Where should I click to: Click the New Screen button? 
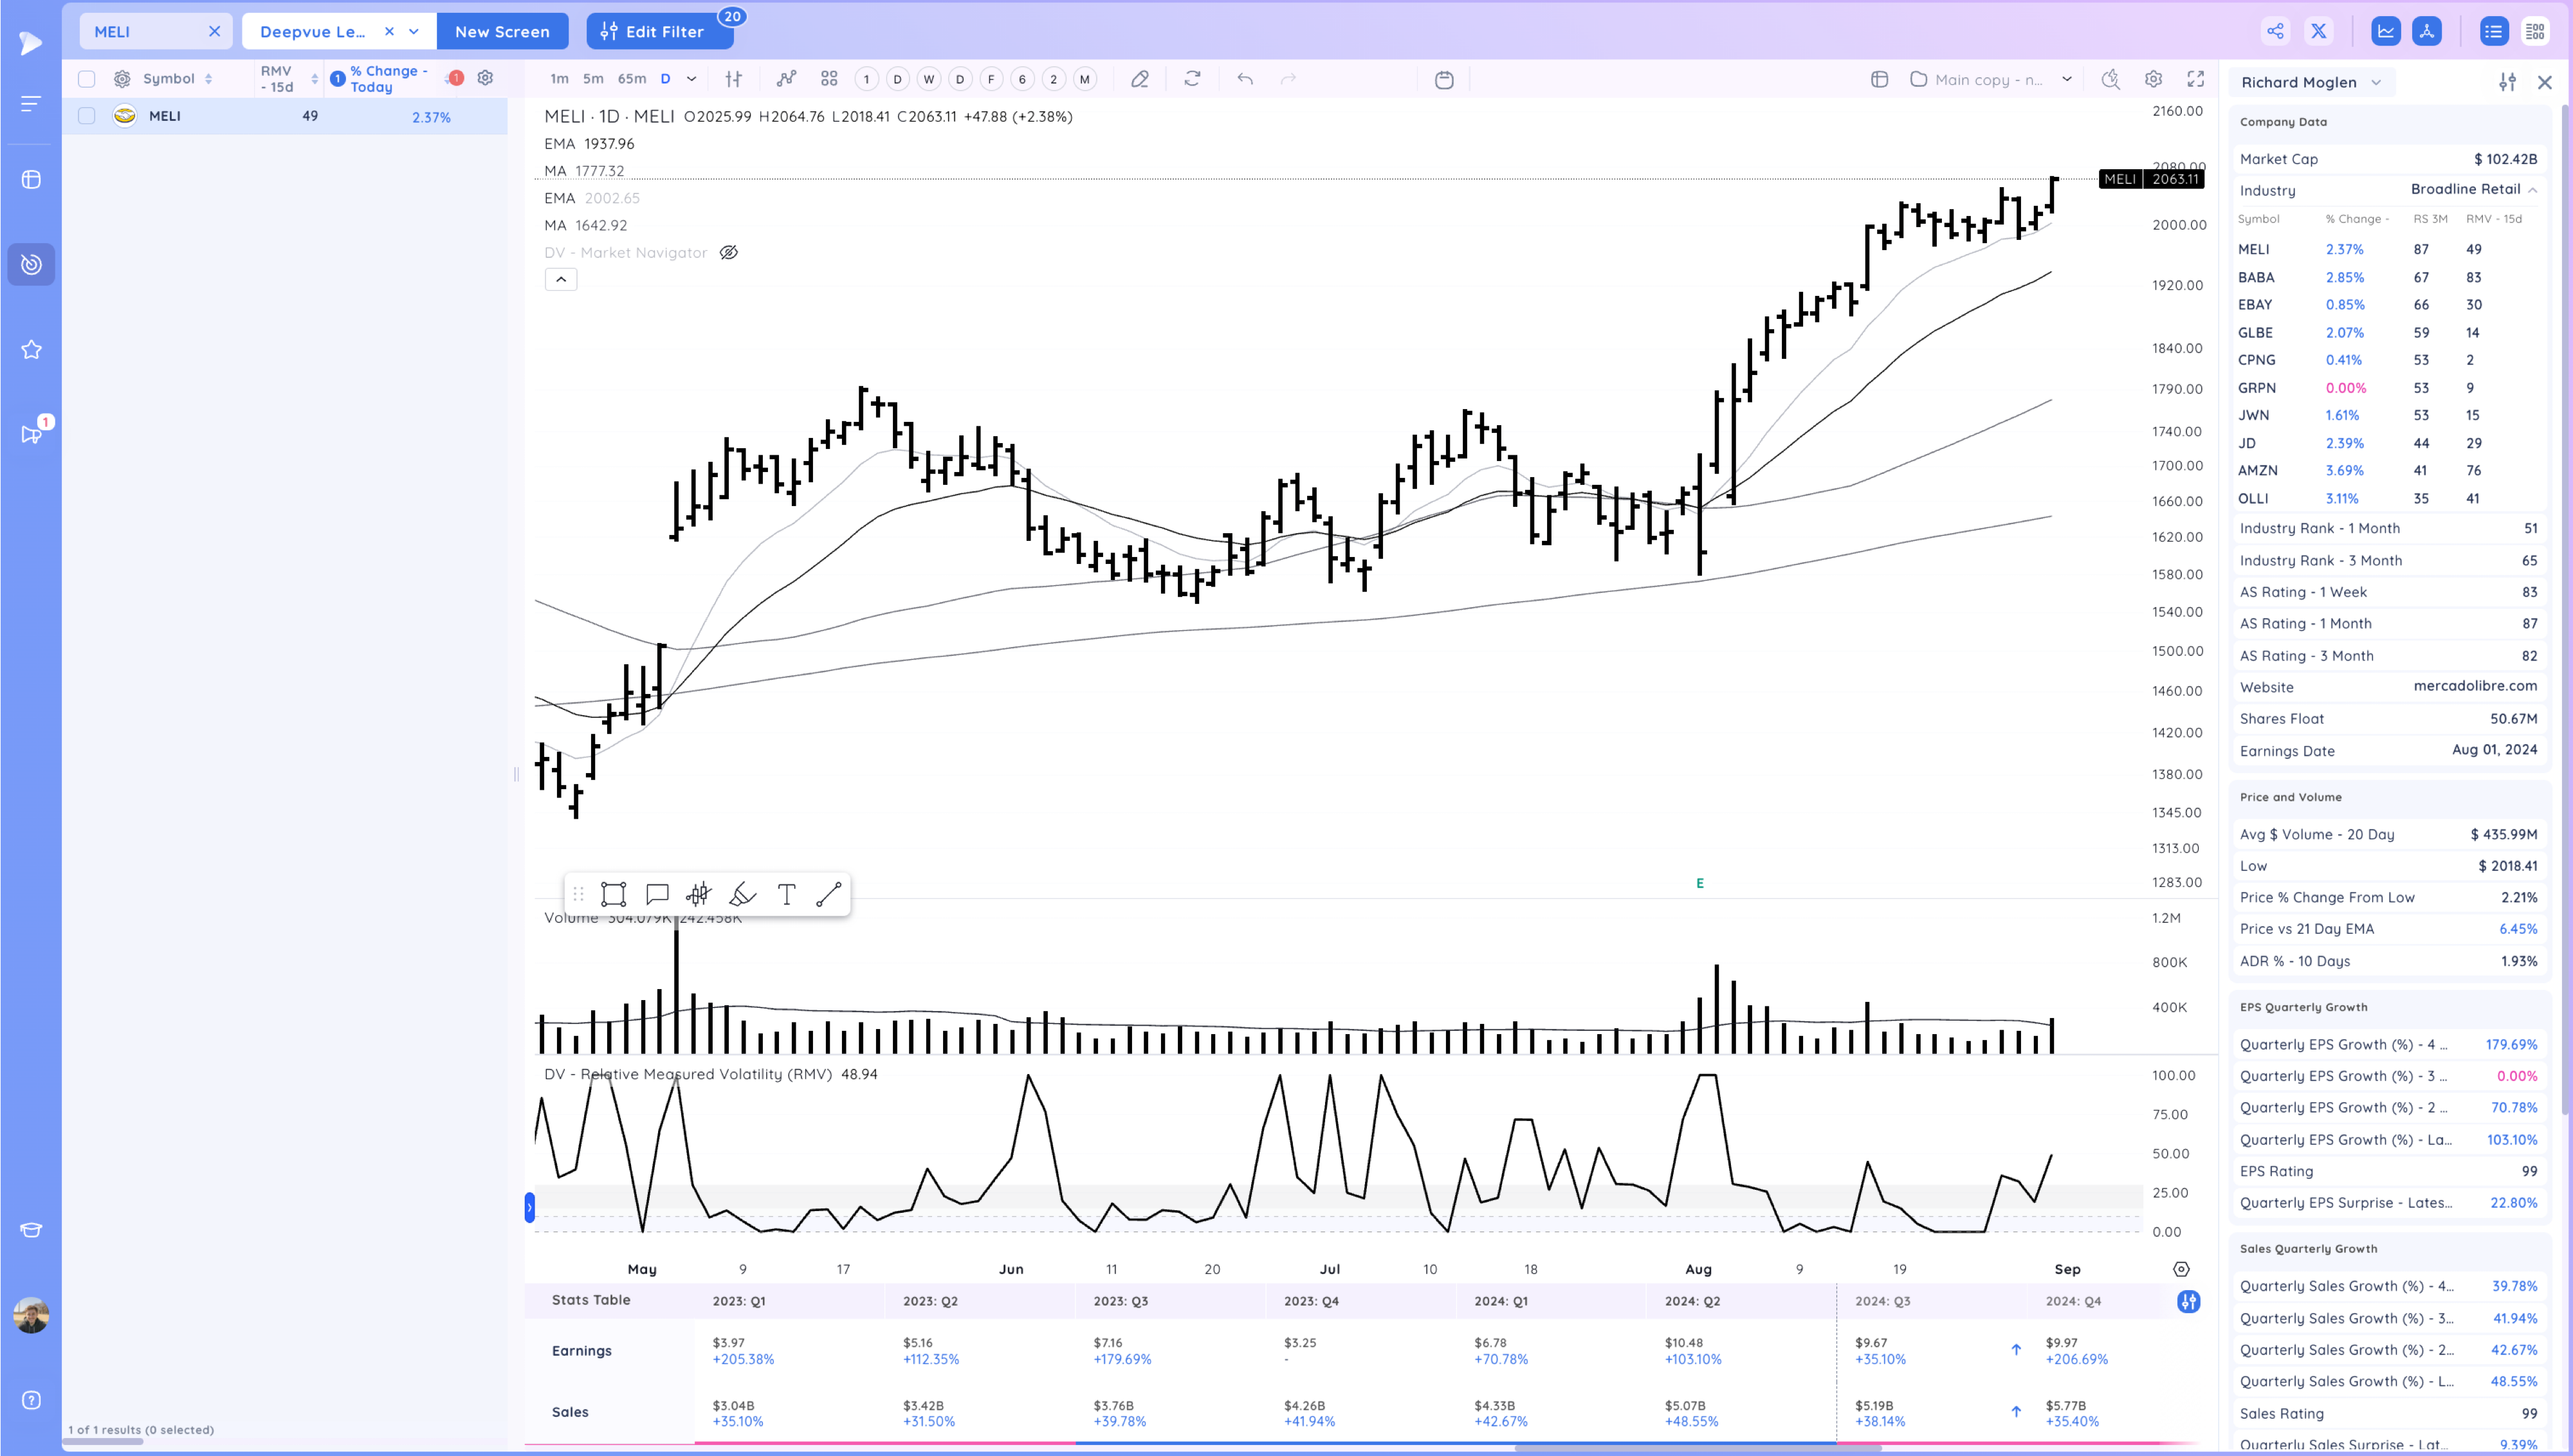click(x=502, y=31)
